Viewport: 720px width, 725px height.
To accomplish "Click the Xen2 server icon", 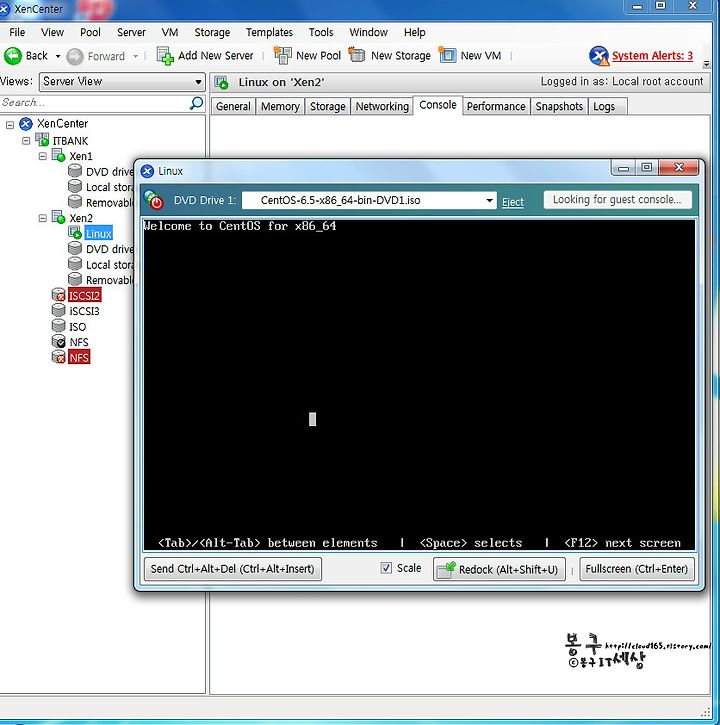I will pos(58,217).
